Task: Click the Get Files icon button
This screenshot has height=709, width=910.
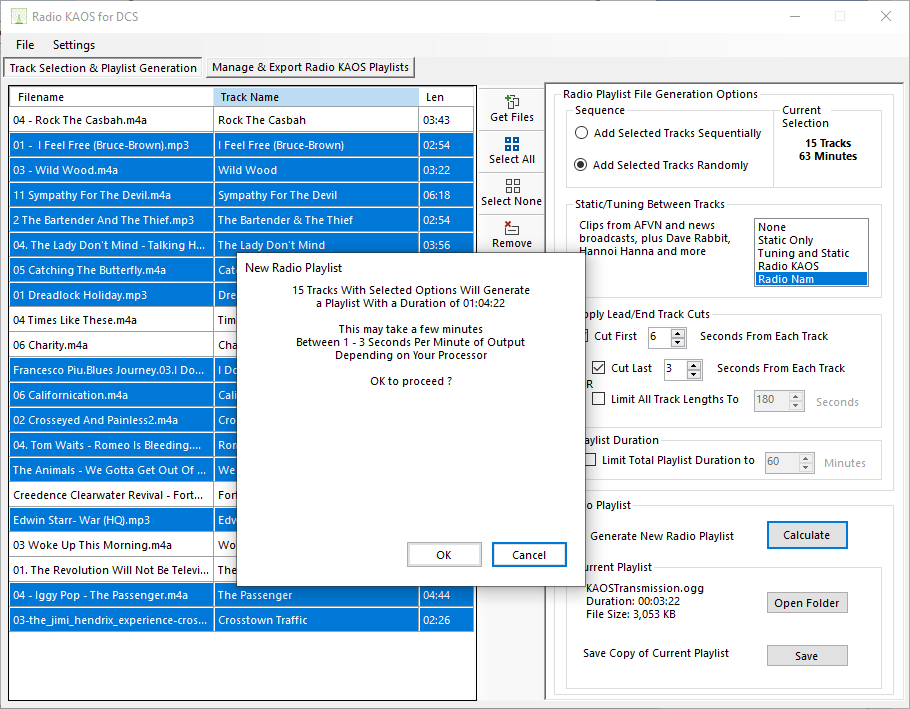Action: pos(511,108)
